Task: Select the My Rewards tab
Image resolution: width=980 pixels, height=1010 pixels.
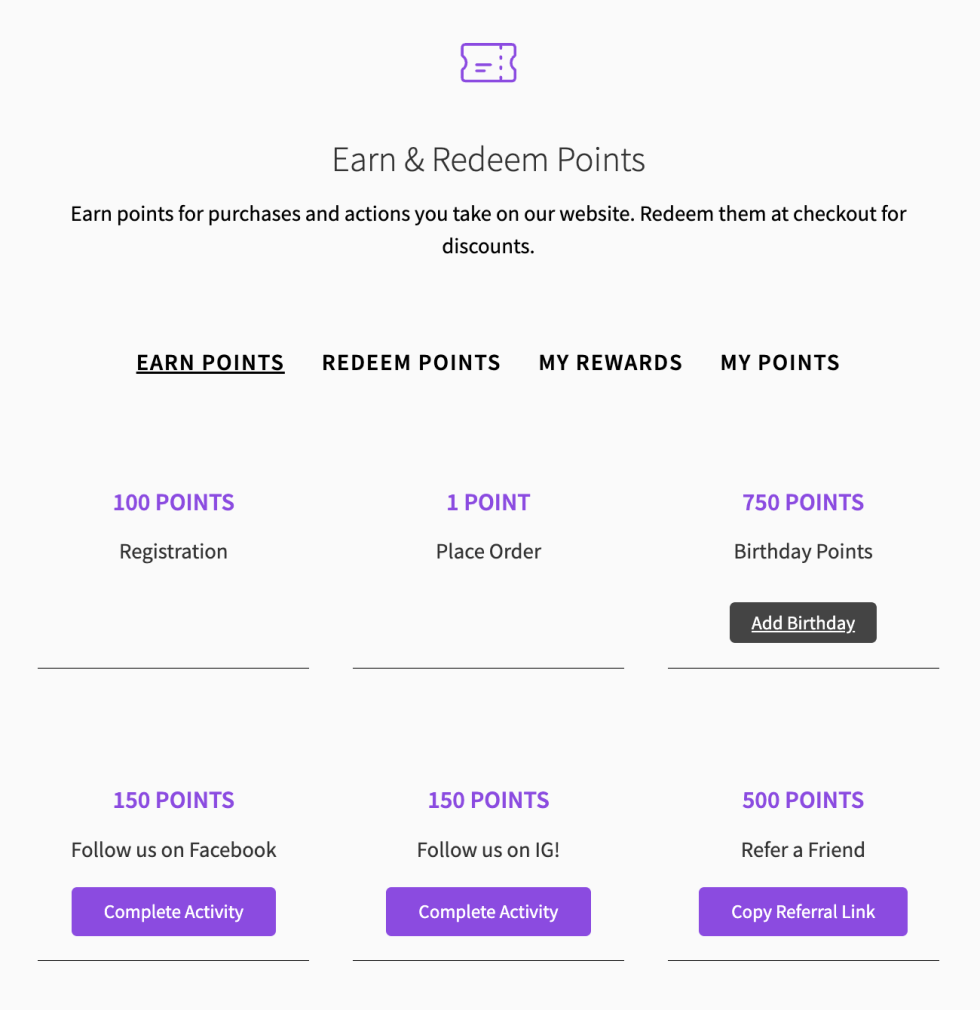Action: [x=610, y=363]
